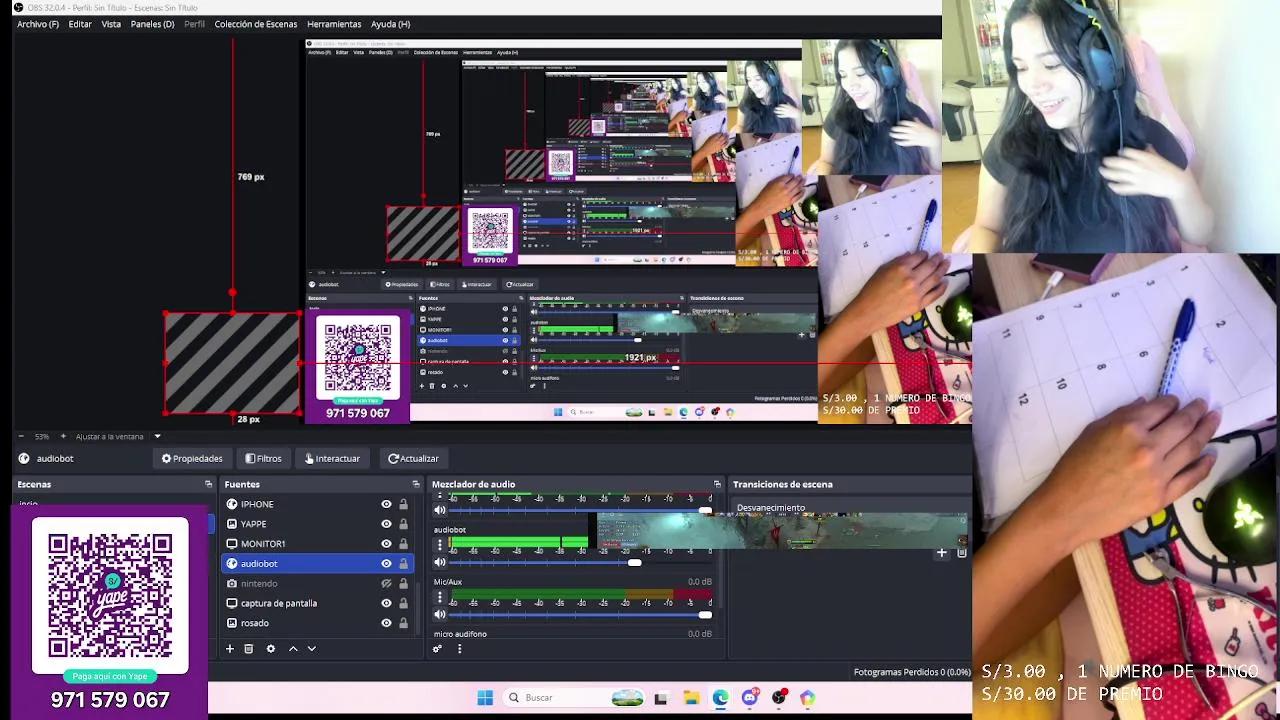Select the Yape QR image in preview
The height and width of the screenshot is (720, 1280).
(x=358, y=368)
